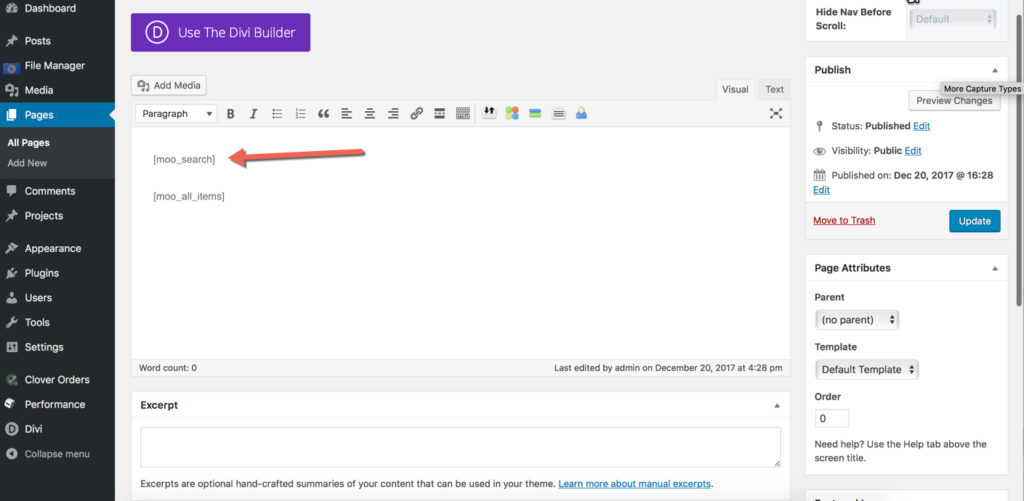Screen dimensions: 1024x501
Task: Click the Order number field
Action: pos(832,418)
